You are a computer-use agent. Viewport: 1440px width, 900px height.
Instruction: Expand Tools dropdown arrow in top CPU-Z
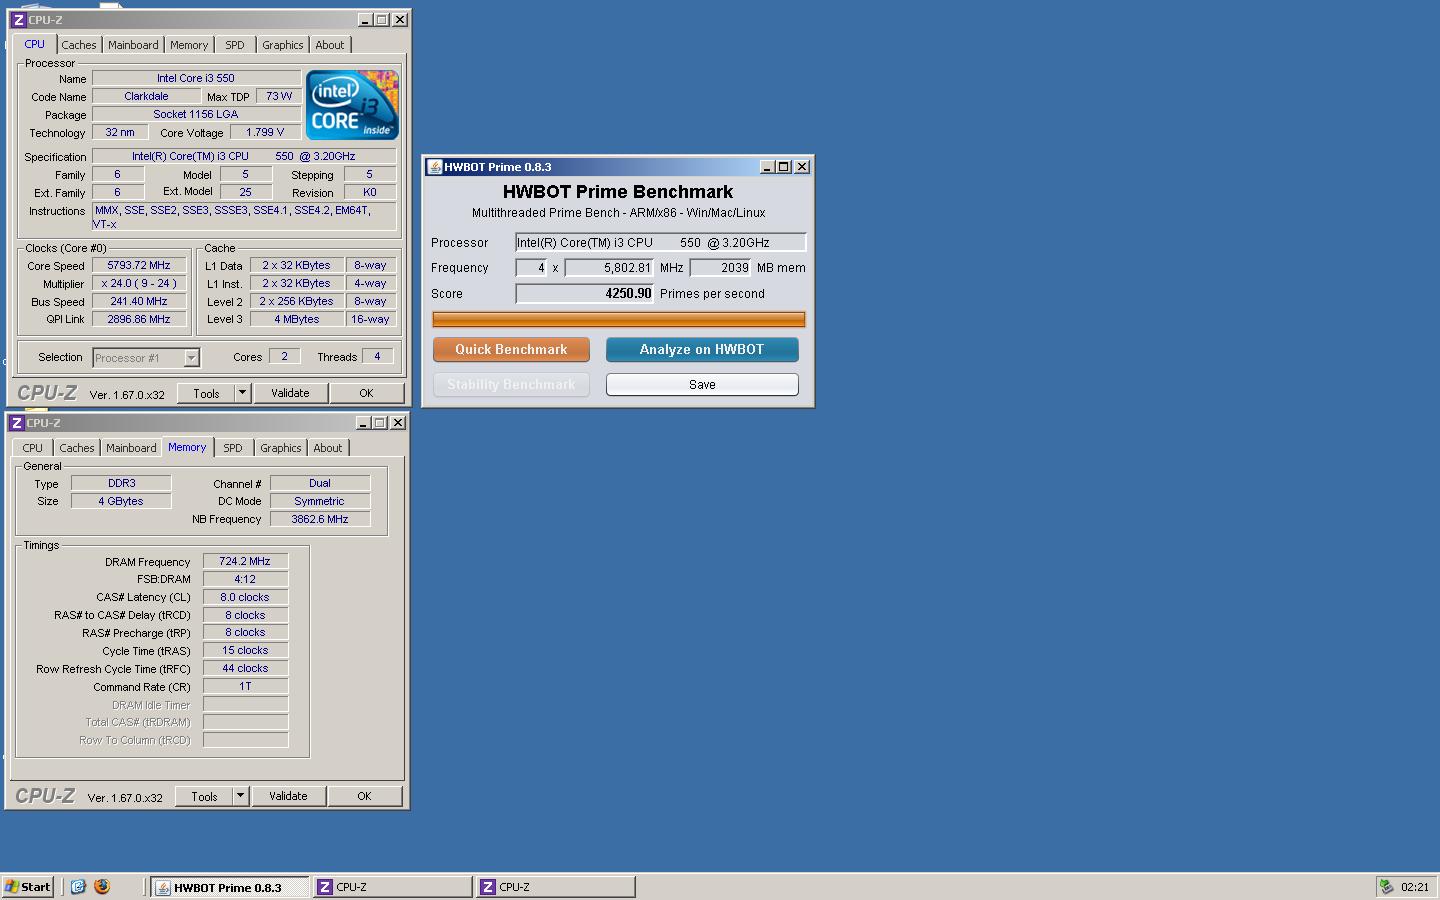pyautogui.click(x=242, y=393)
